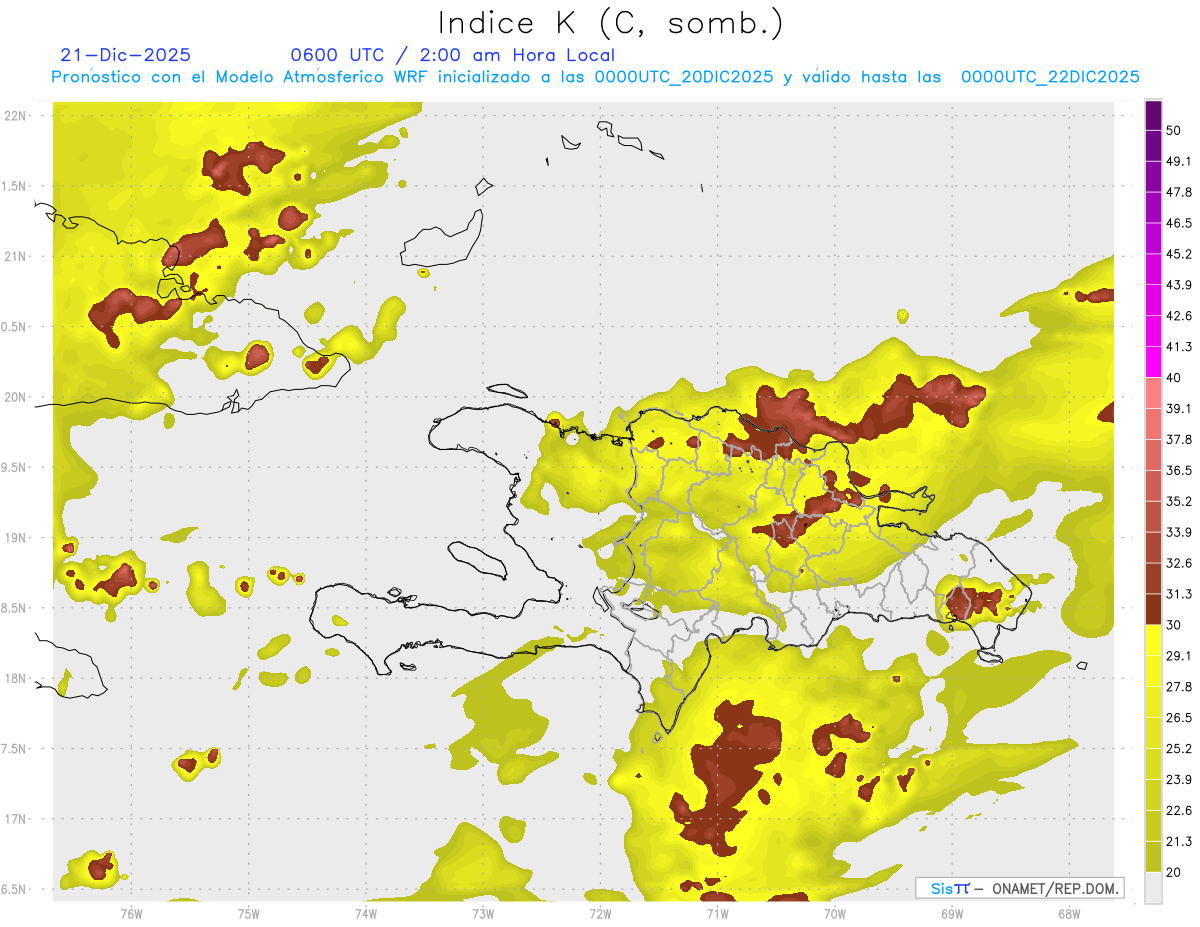Click the dark purple color bar segment above 50
This screenshot has width=1200, height=927.
tap(1154, 115)
